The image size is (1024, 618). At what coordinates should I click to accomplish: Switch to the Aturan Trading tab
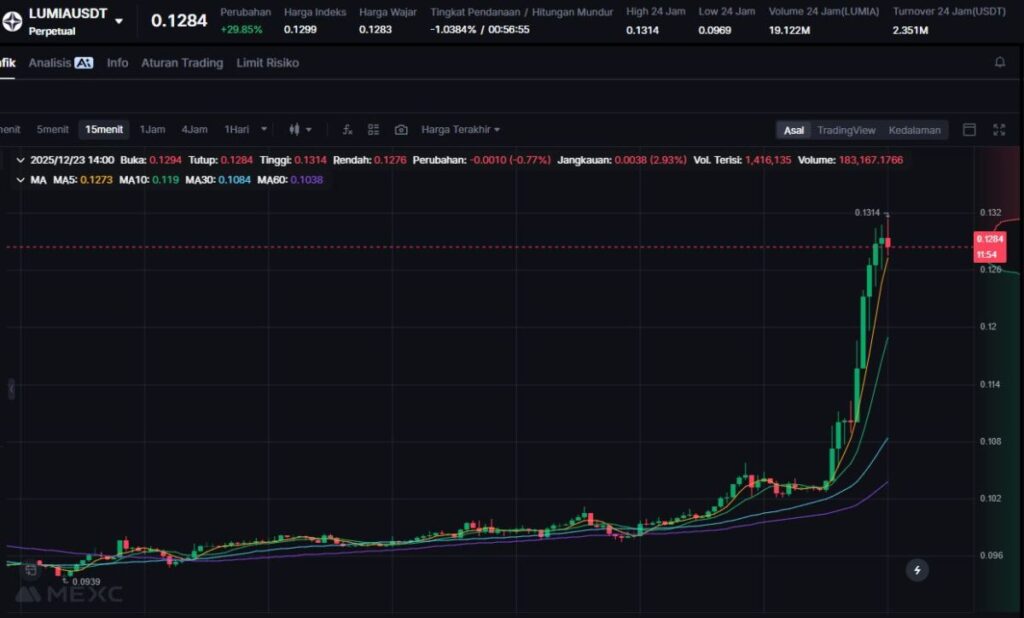[x=182, y=62]
